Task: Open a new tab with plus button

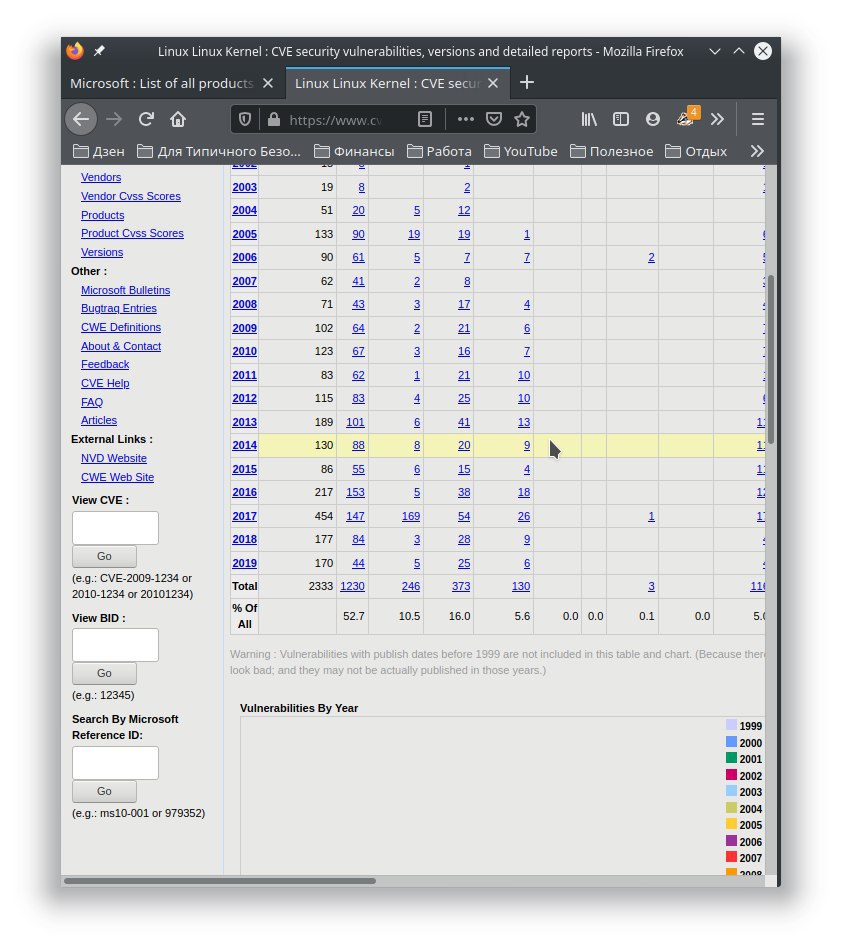Action: tap(526, 83)
